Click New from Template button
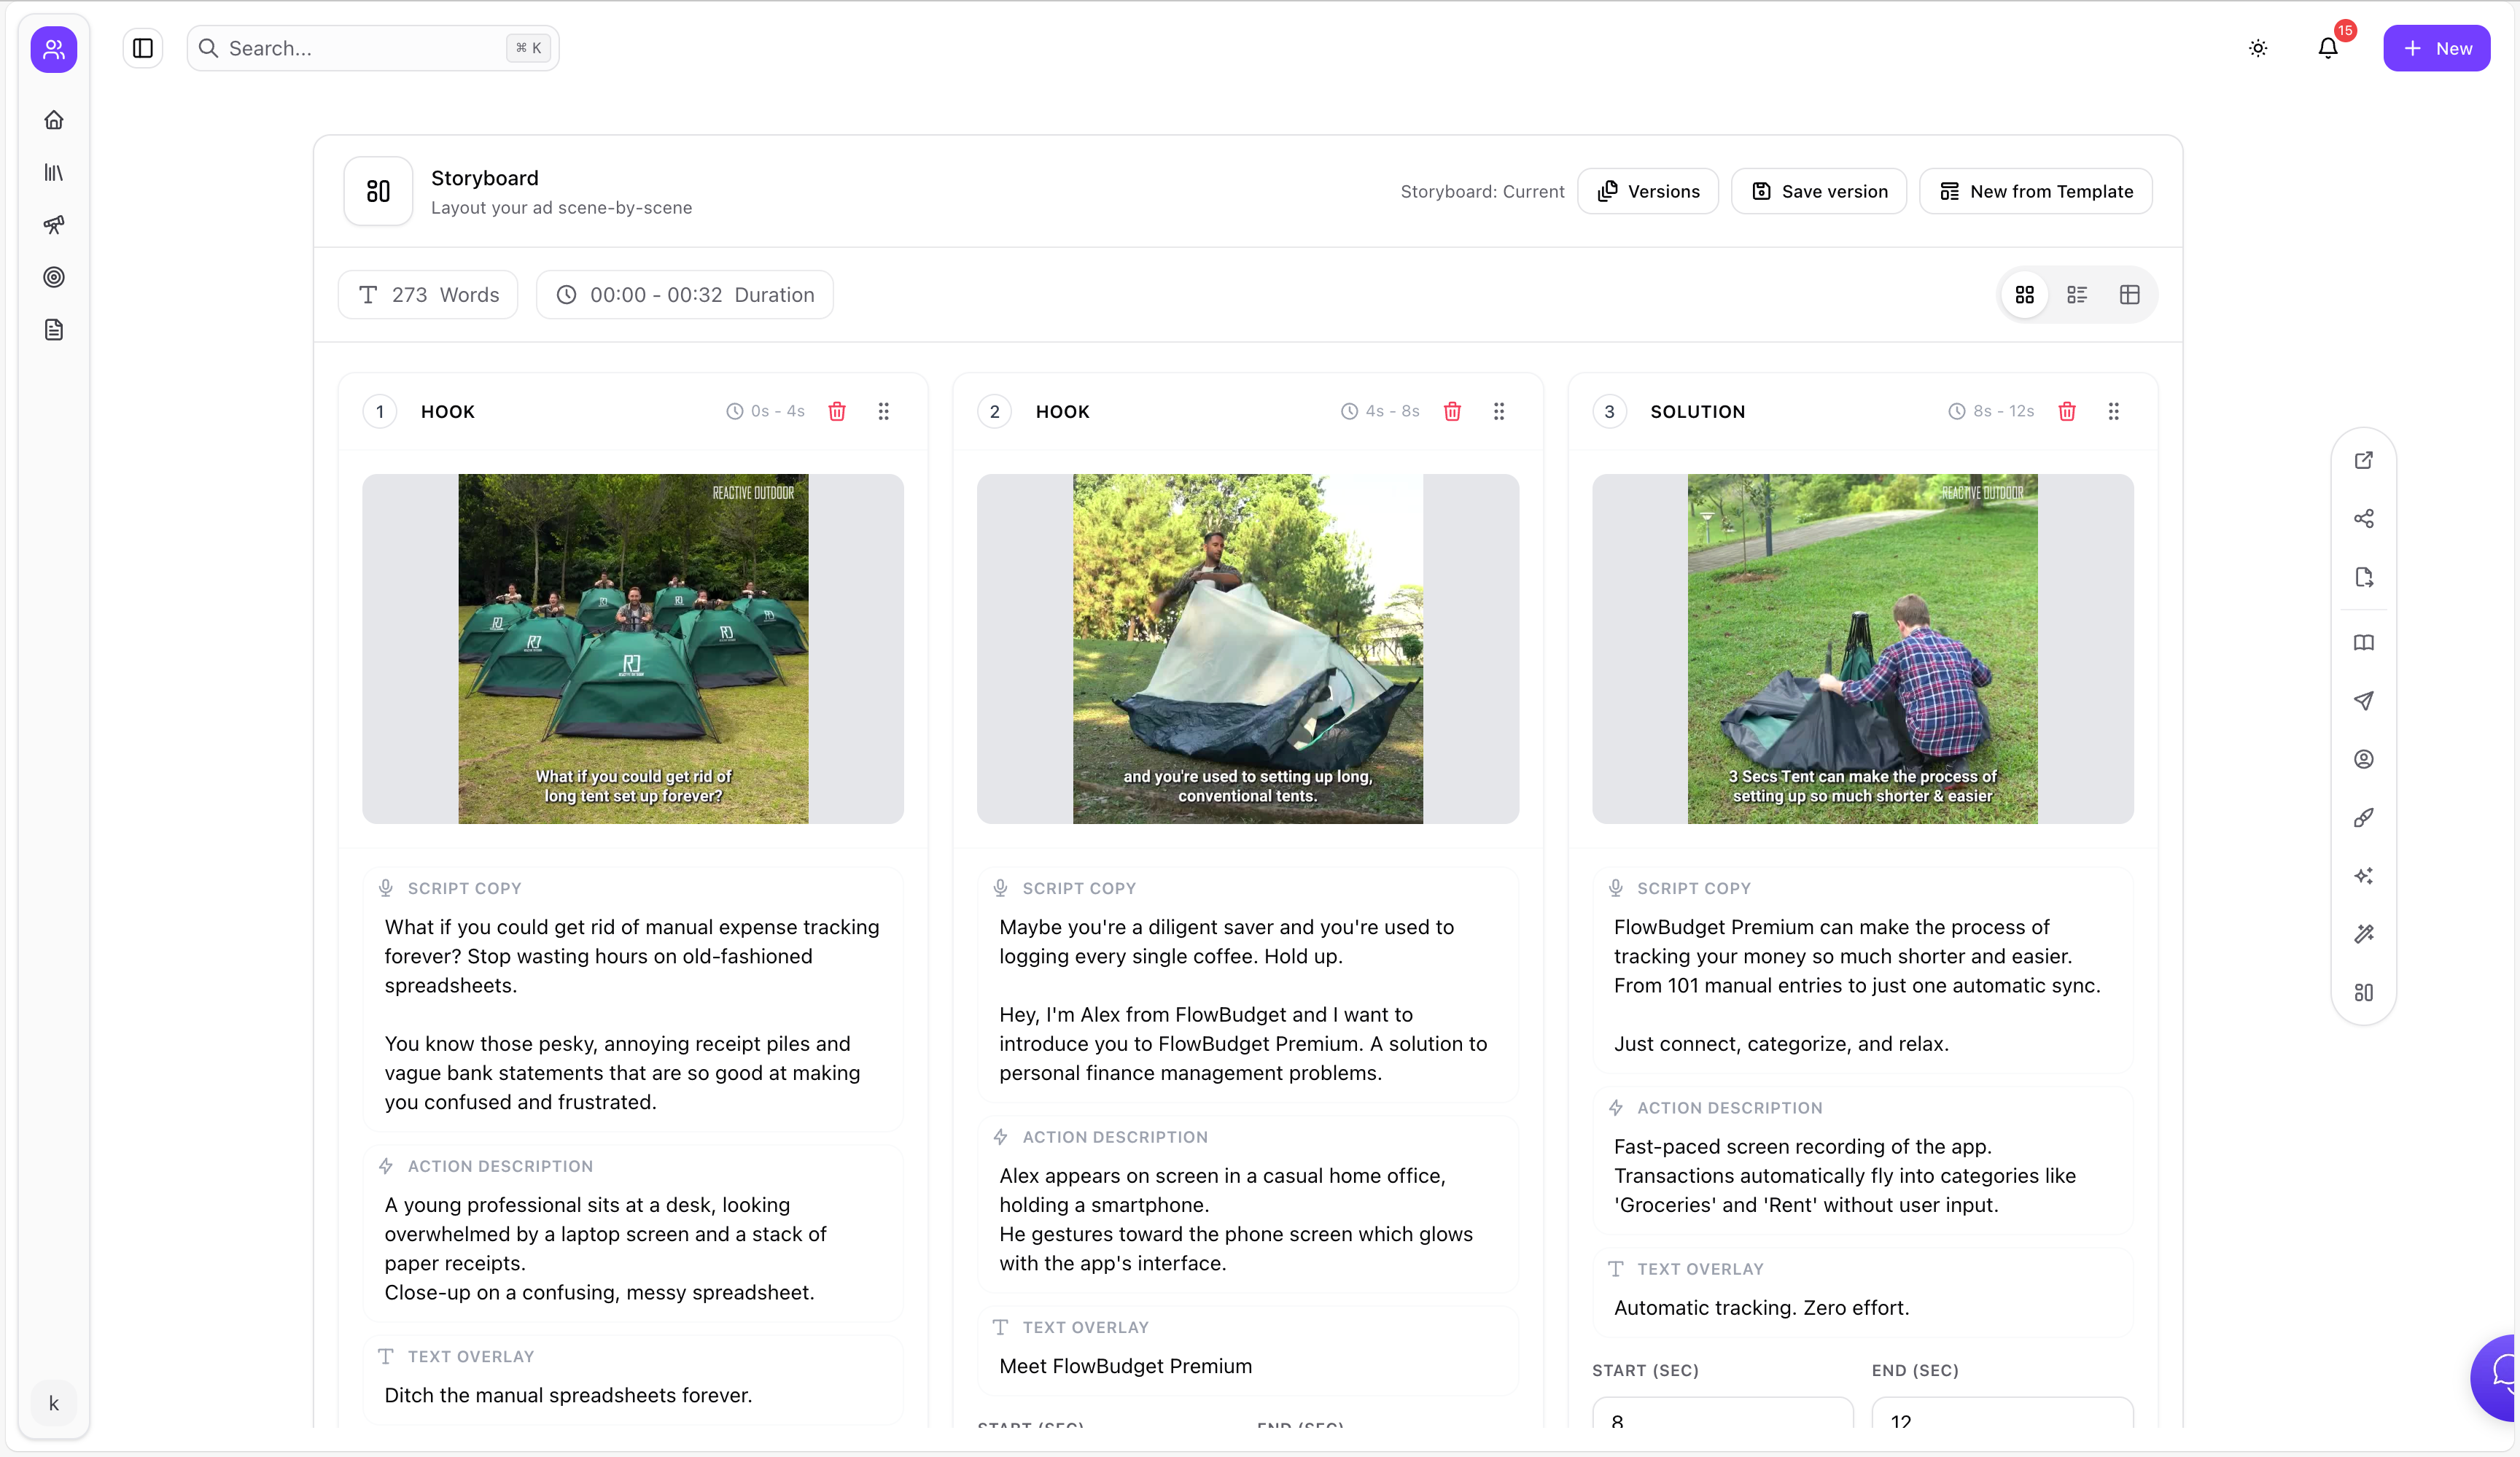The width and height of the screenshot is (2520, 1457). [x=2035, y=191]
